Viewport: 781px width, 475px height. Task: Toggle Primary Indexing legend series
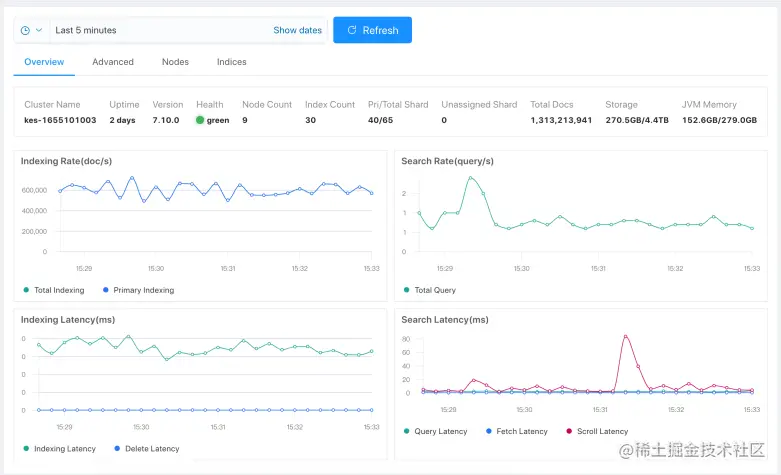pos(138,290)
